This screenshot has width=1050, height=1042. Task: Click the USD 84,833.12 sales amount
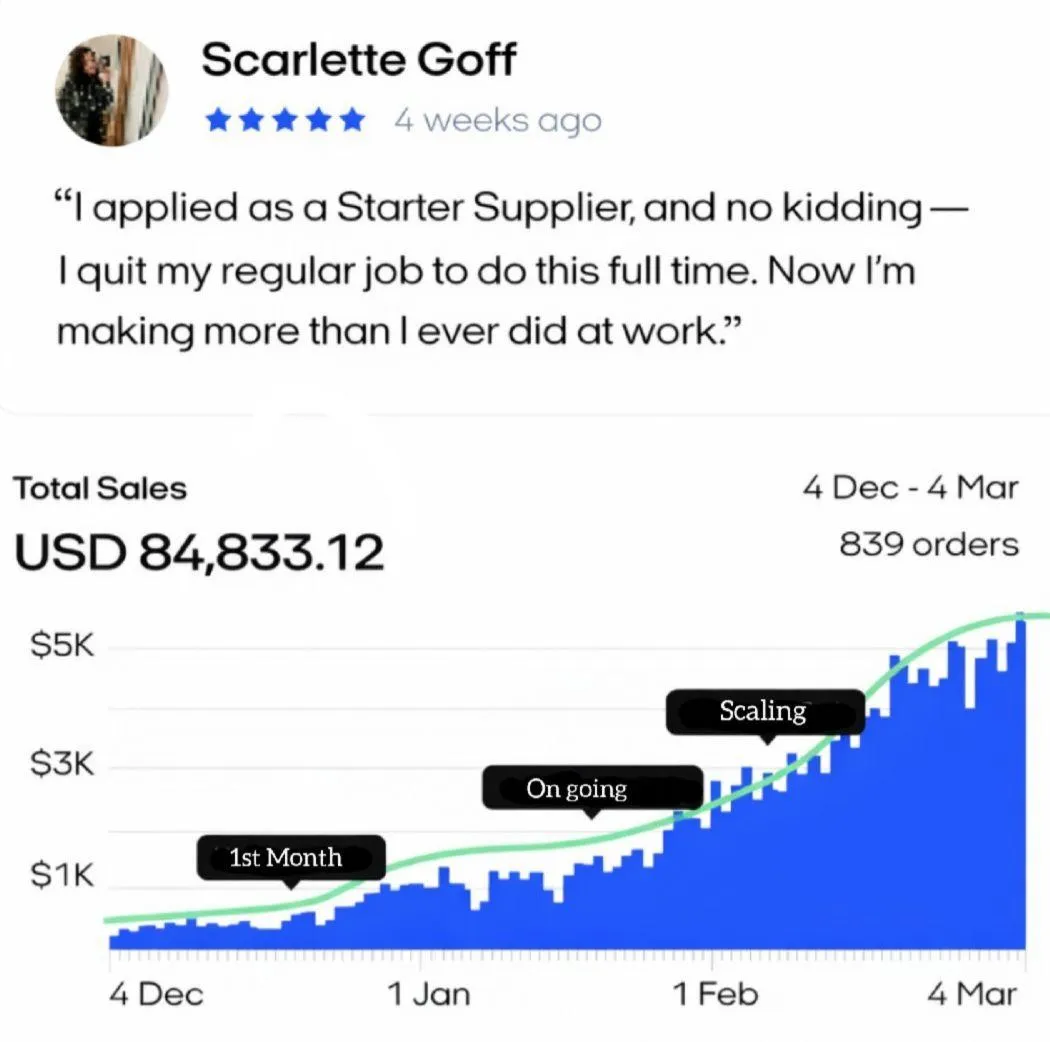tap(199, 552)
